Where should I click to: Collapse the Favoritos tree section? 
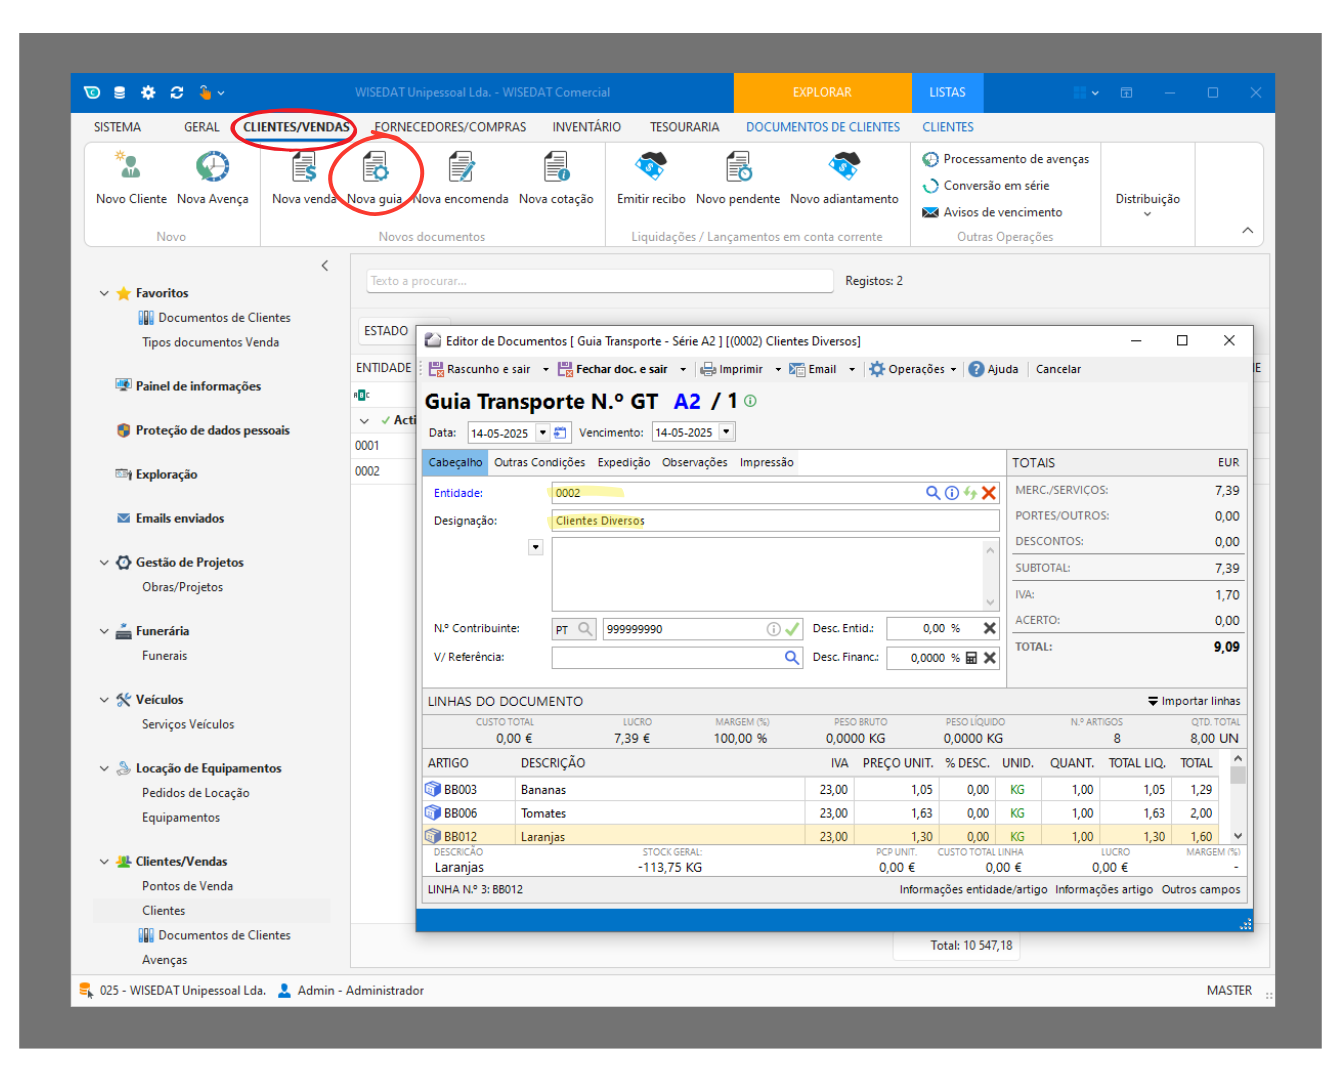tap(104, 293)
